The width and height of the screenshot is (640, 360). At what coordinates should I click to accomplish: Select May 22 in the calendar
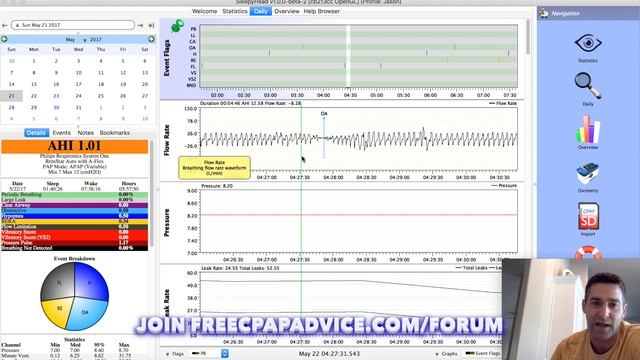click(34, 96)
